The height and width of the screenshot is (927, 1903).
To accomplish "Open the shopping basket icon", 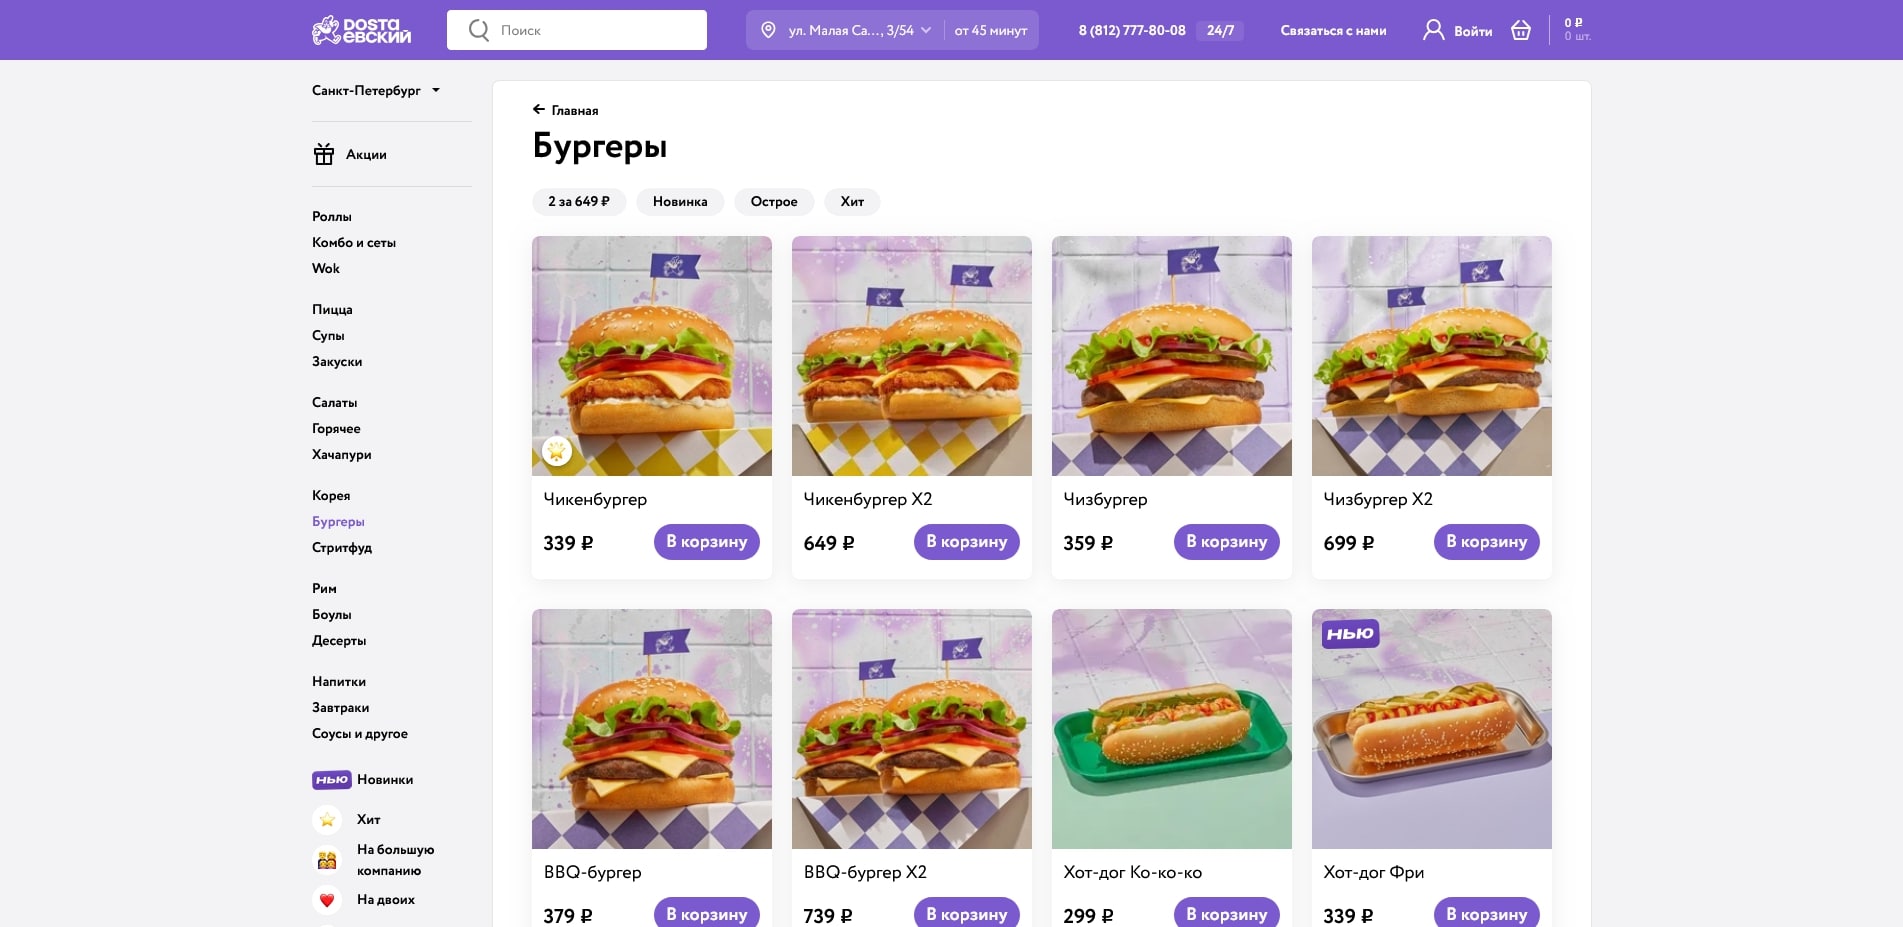I will (x=1521, y=30).
